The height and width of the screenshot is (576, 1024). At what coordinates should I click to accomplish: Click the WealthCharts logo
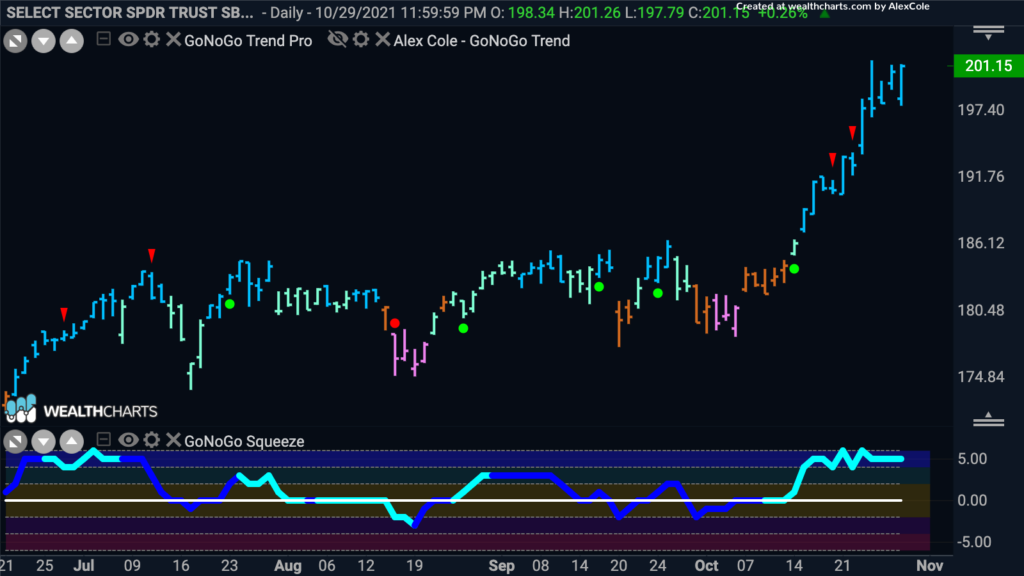tap(81, 409)
